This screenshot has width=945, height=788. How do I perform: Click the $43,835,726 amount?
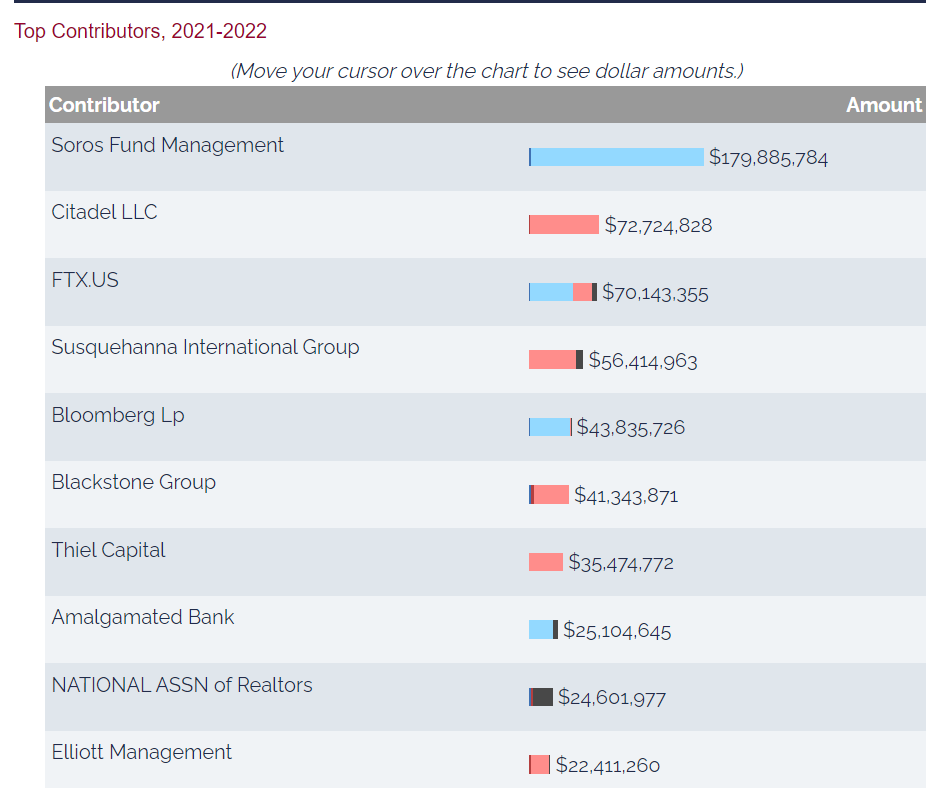pyautogui.click(x=630, y=428)
